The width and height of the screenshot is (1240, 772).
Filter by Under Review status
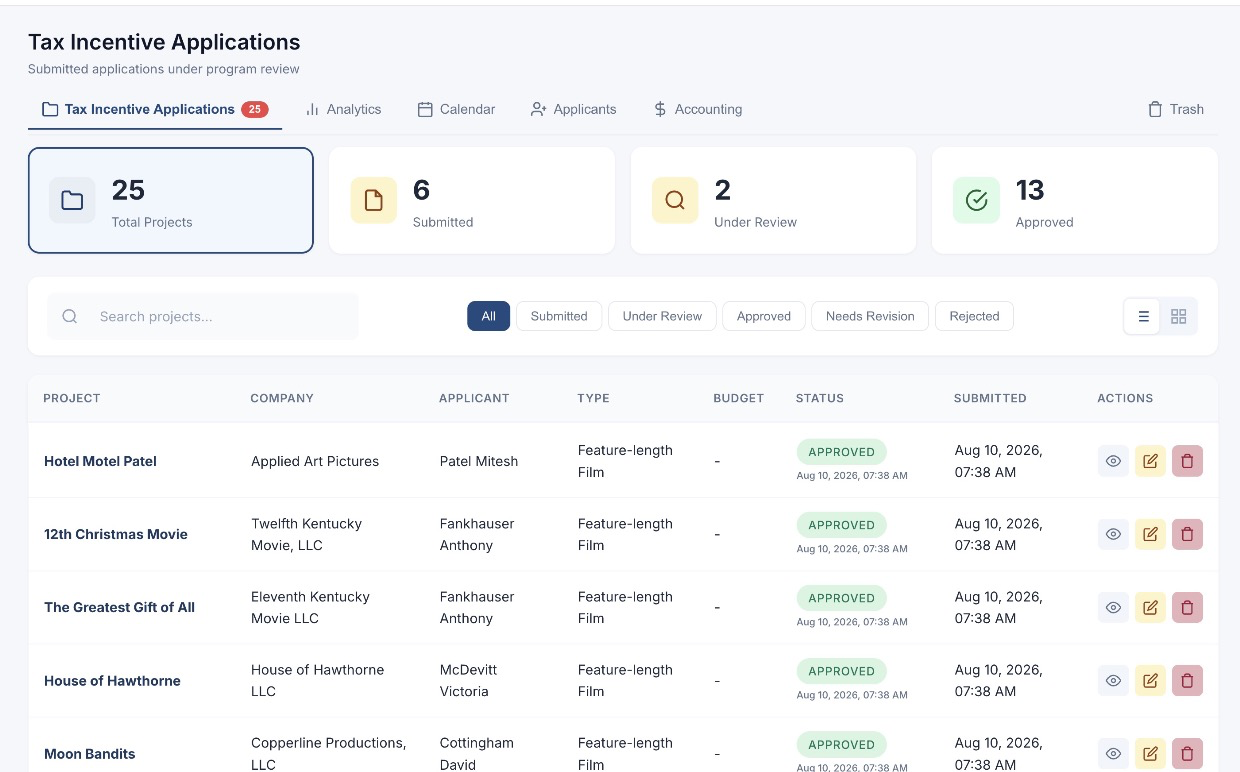[662, 316]
